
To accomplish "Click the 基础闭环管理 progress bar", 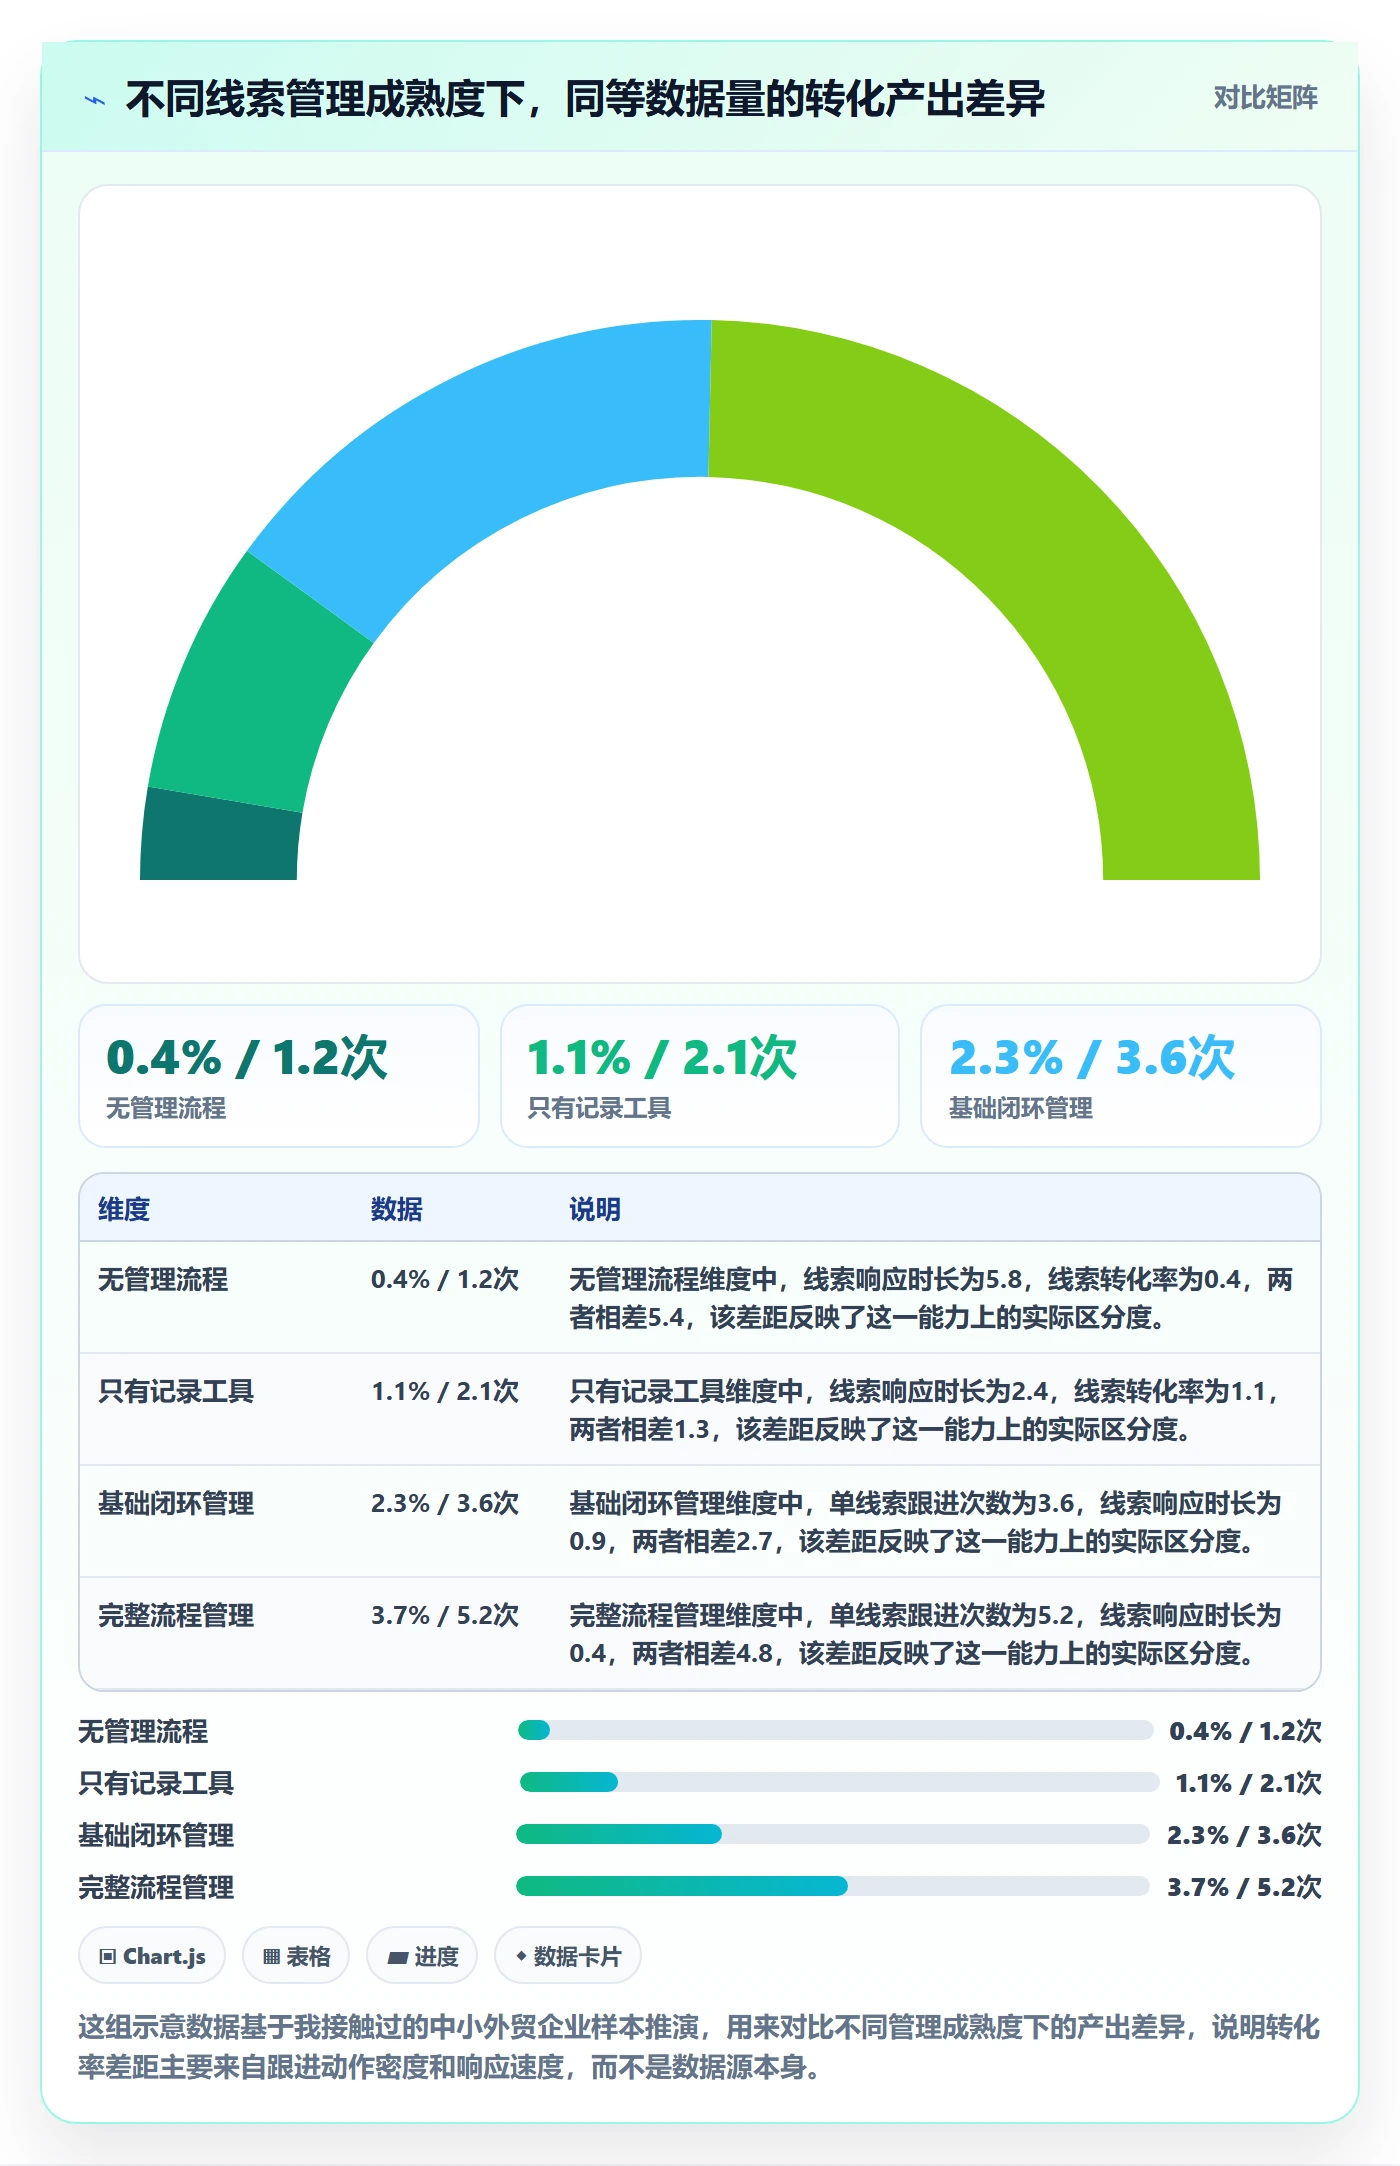I will pyautogui.click(x=832, y=1834).
